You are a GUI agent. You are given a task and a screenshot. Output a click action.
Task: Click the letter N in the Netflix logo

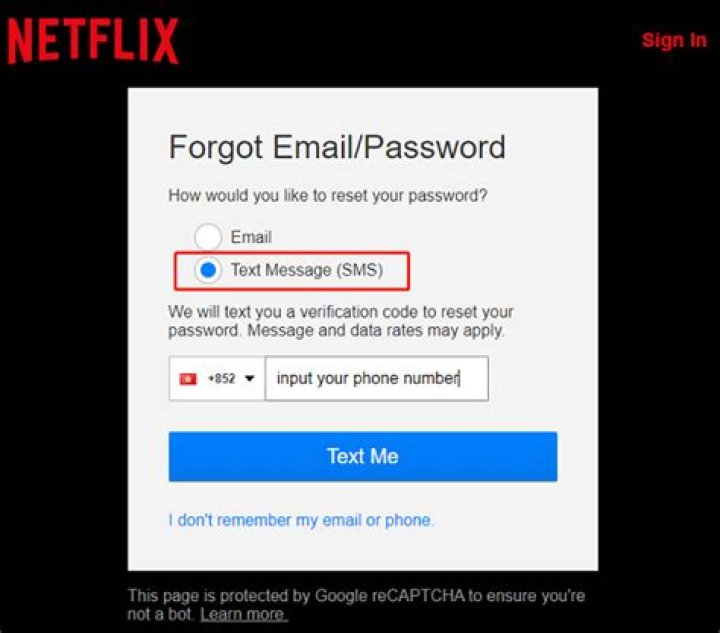click(24, 41)
